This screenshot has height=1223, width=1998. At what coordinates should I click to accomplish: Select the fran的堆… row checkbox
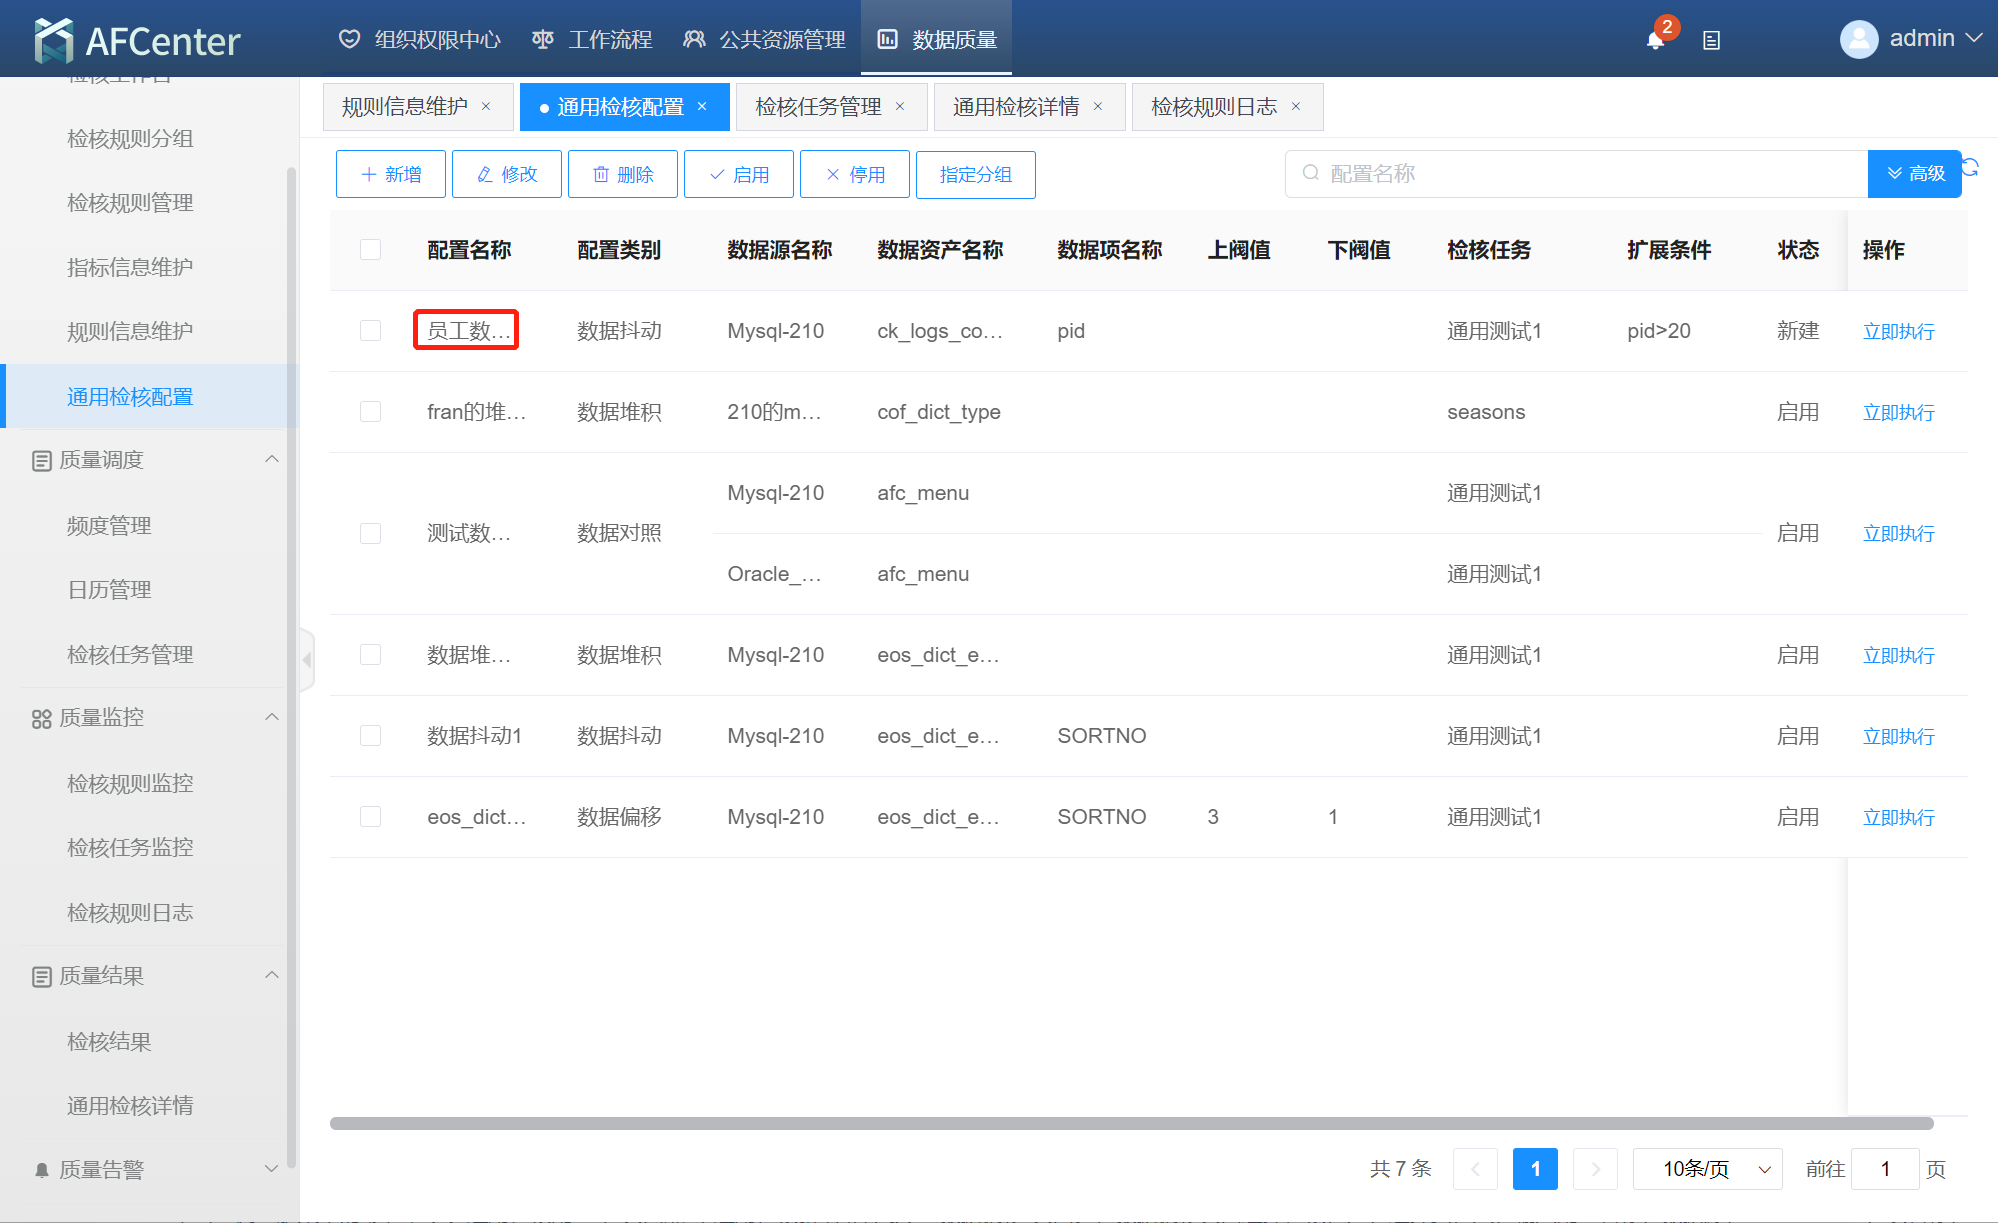[370, 412]
